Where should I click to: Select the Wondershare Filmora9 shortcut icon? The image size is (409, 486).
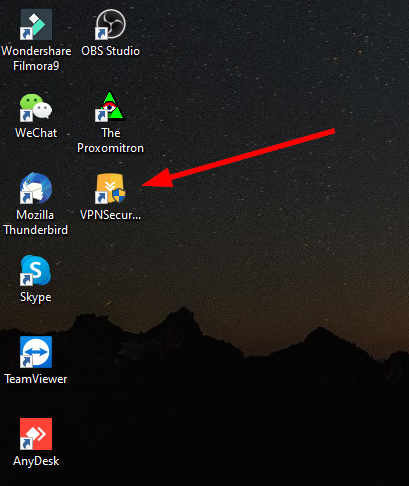[x=36, y=24]
